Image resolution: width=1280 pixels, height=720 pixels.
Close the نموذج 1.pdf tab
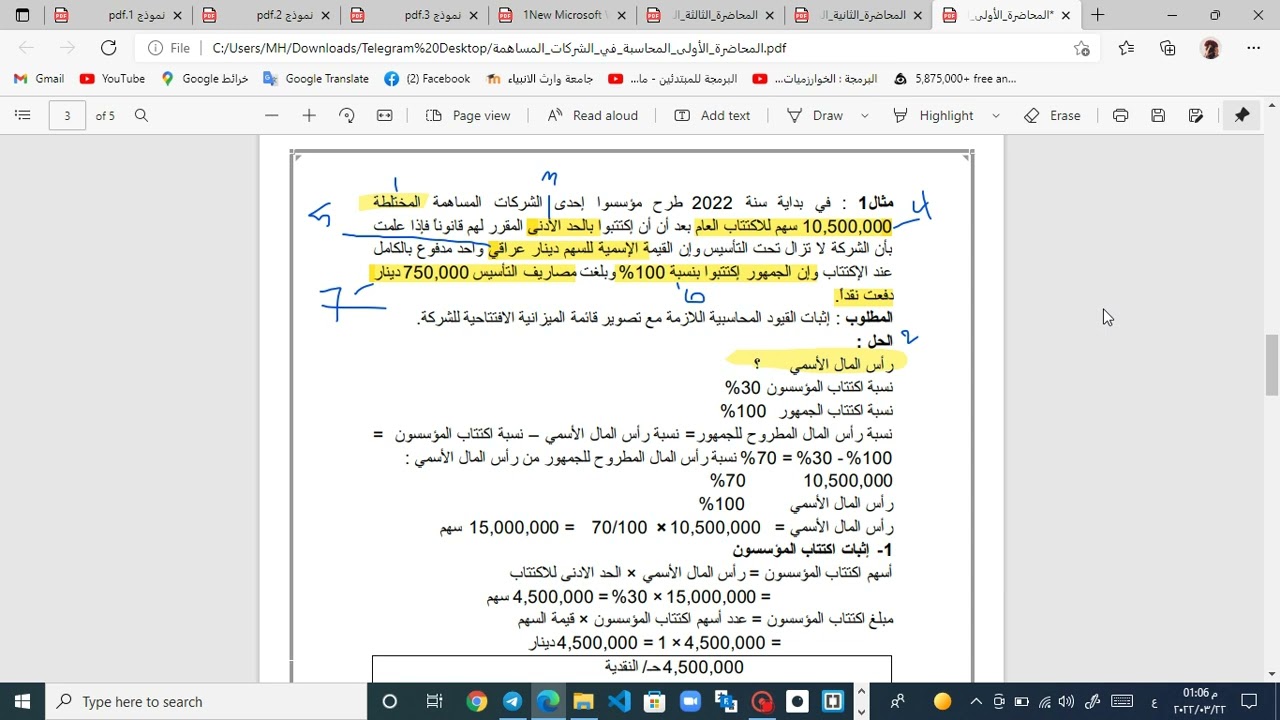pos(178,15)
